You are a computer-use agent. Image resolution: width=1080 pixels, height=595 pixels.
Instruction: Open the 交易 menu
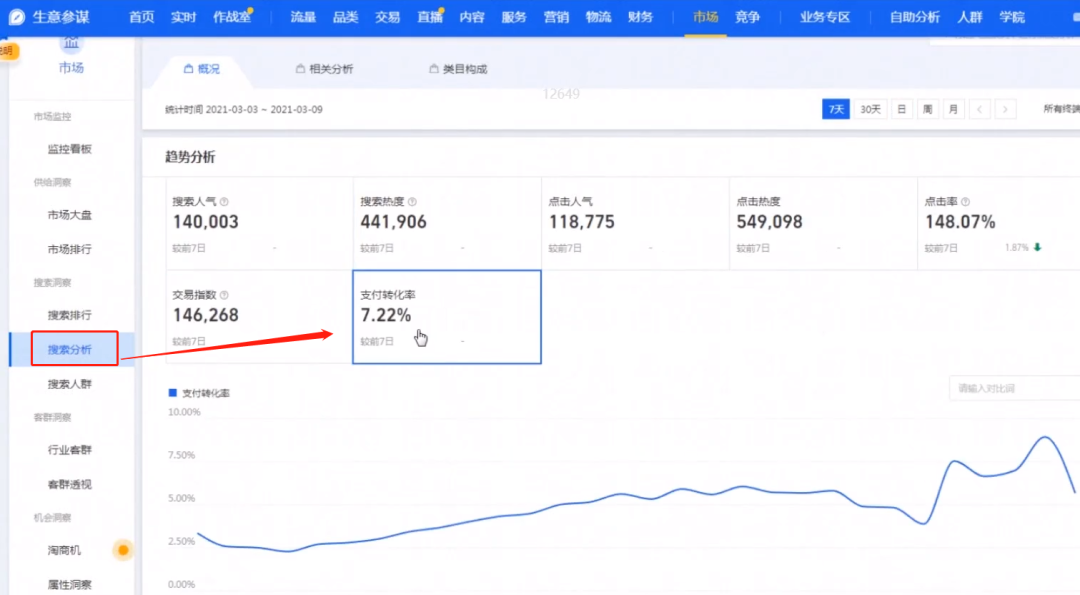[x=387, y=17]
